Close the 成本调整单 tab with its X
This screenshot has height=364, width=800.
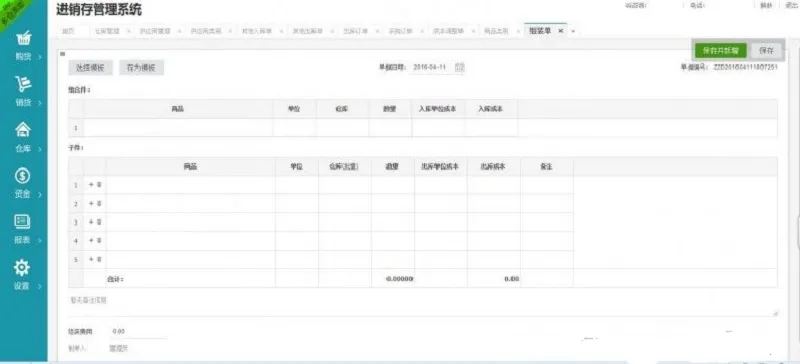(472, 31)
